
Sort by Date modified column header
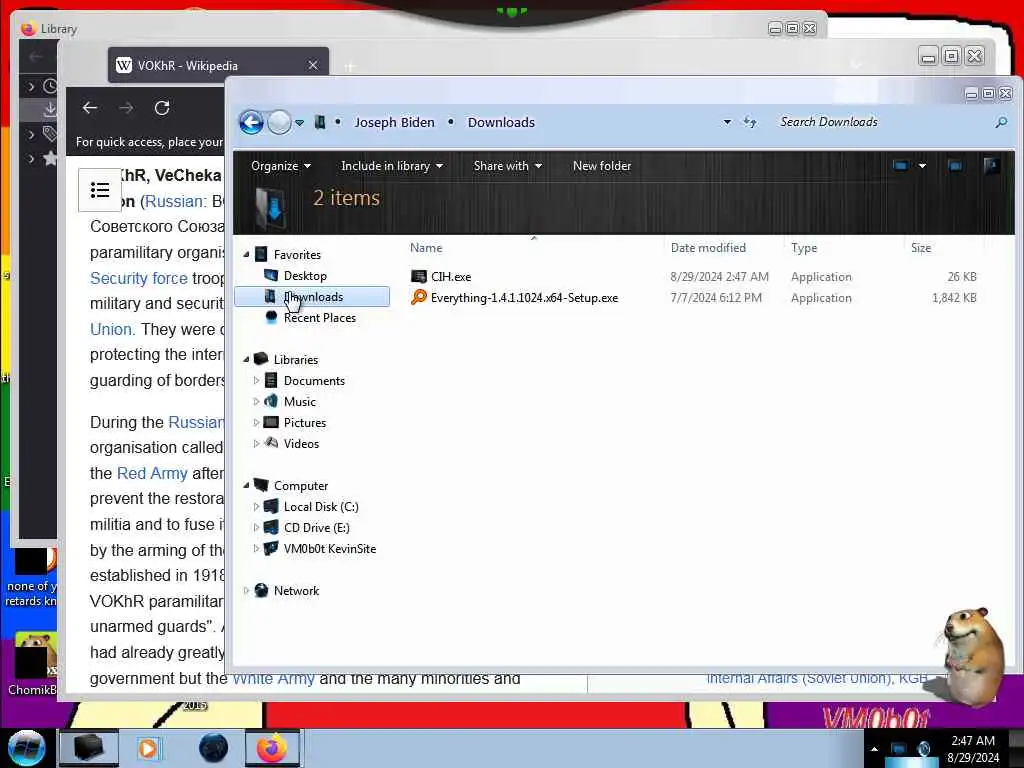[708, 248]
